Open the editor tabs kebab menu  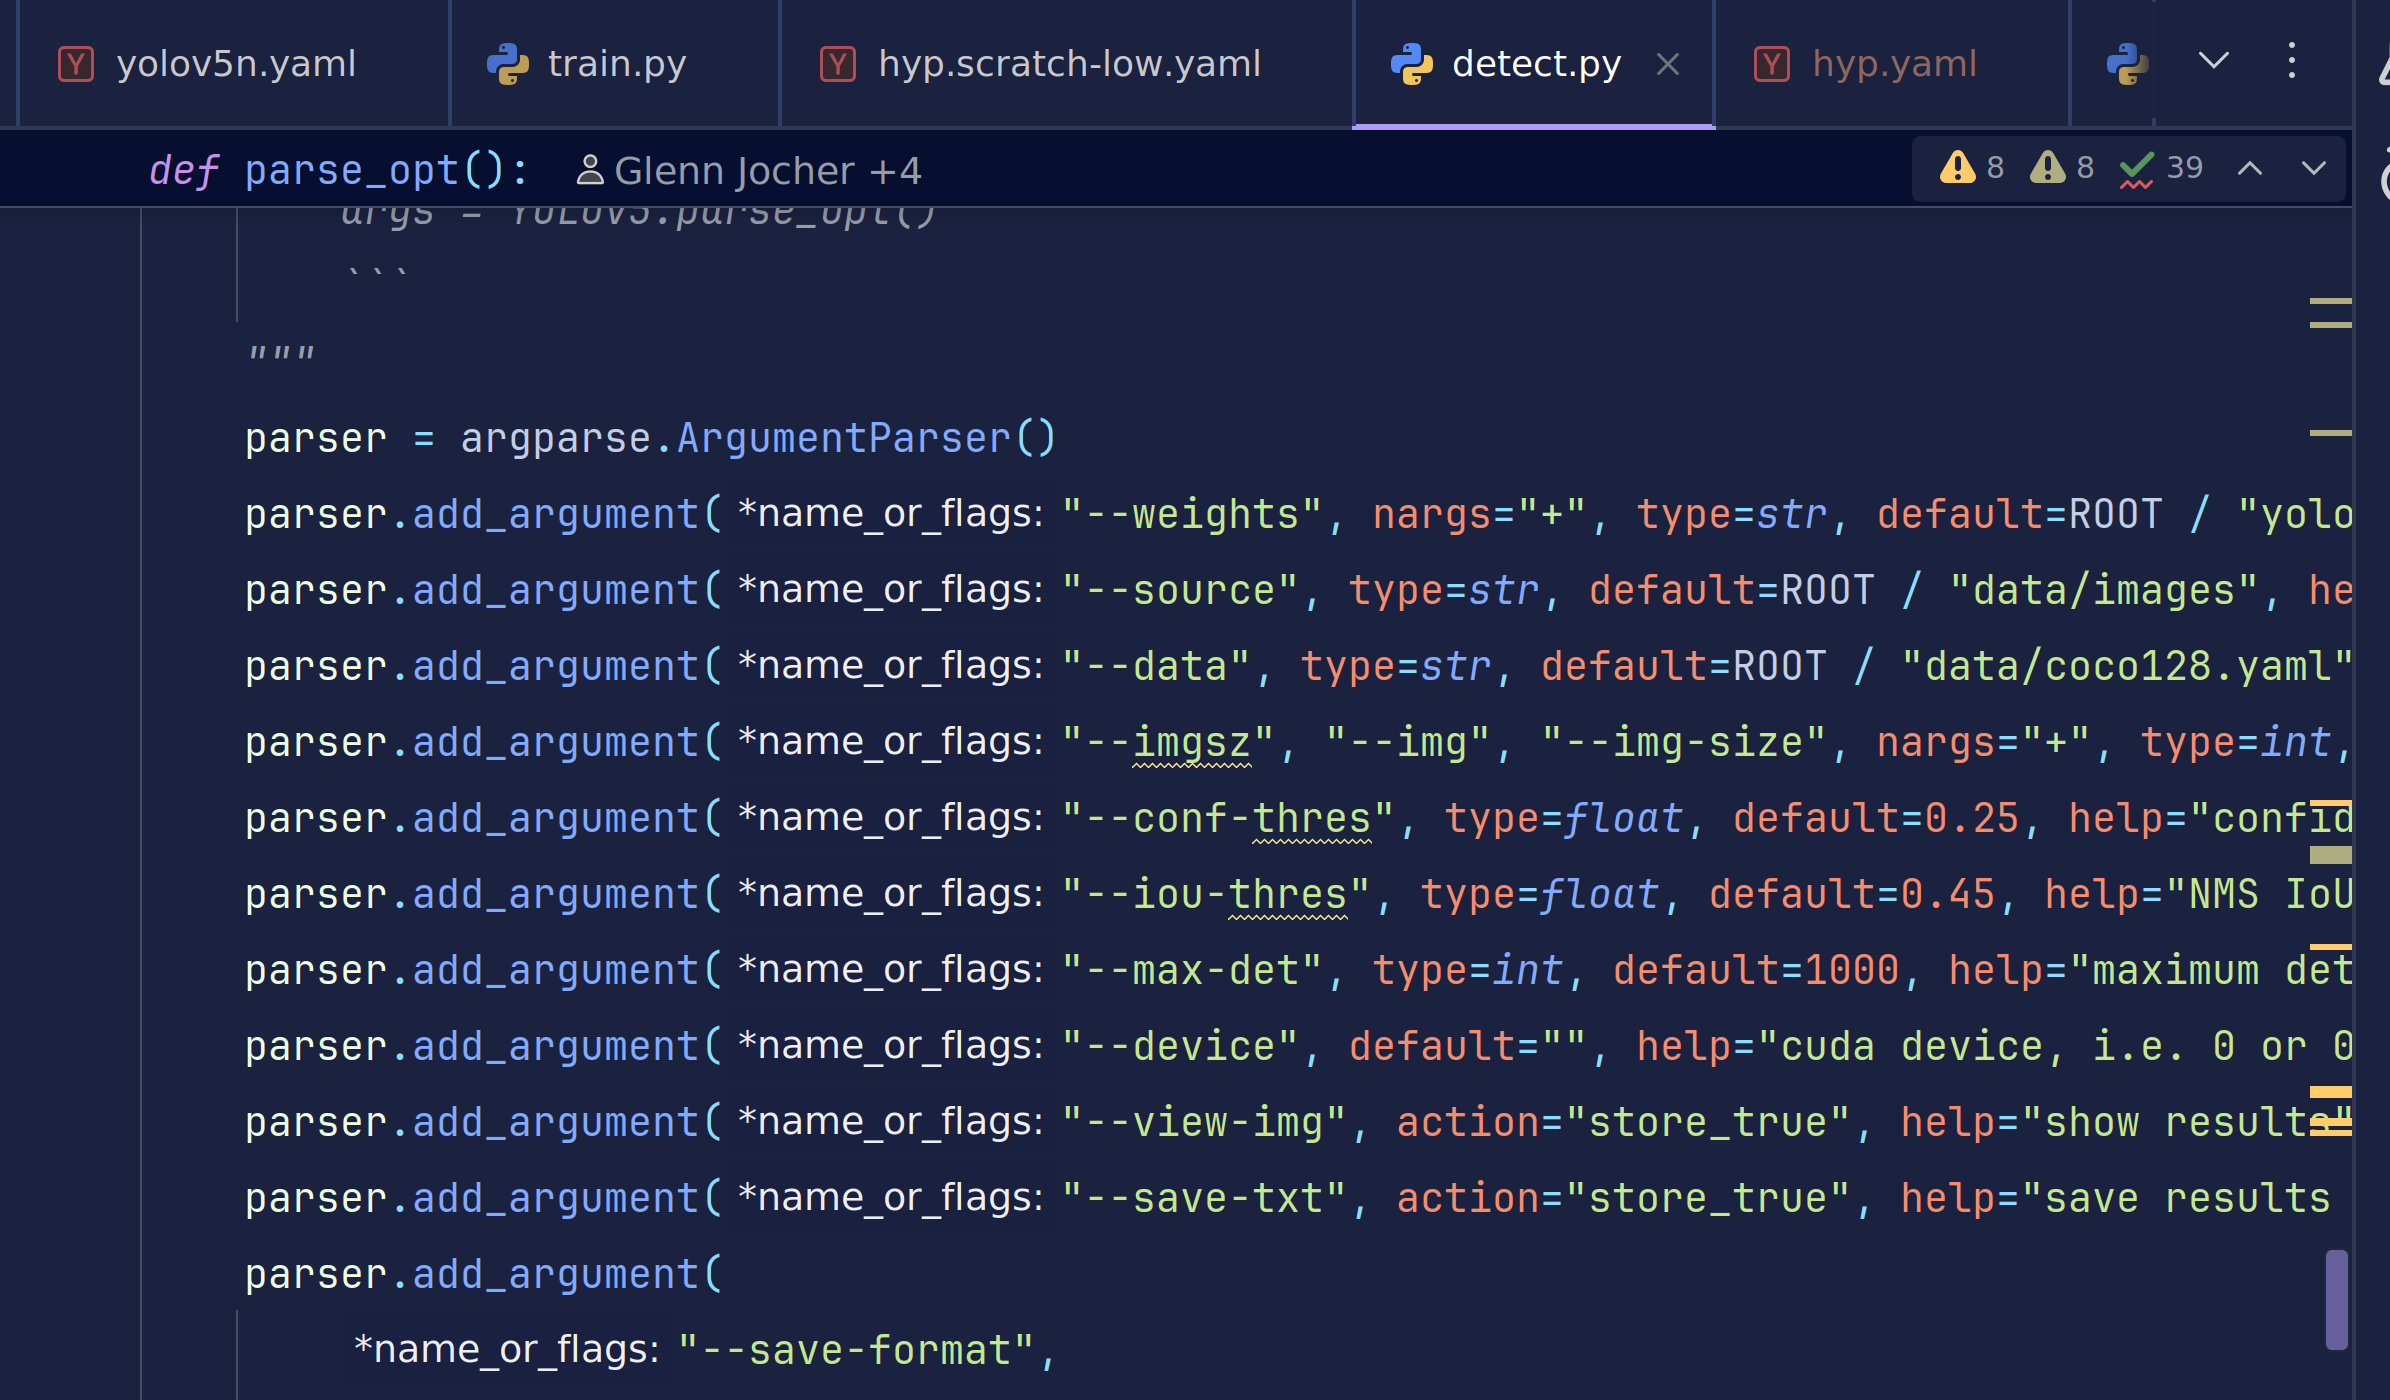click(x=2292, y=61)
